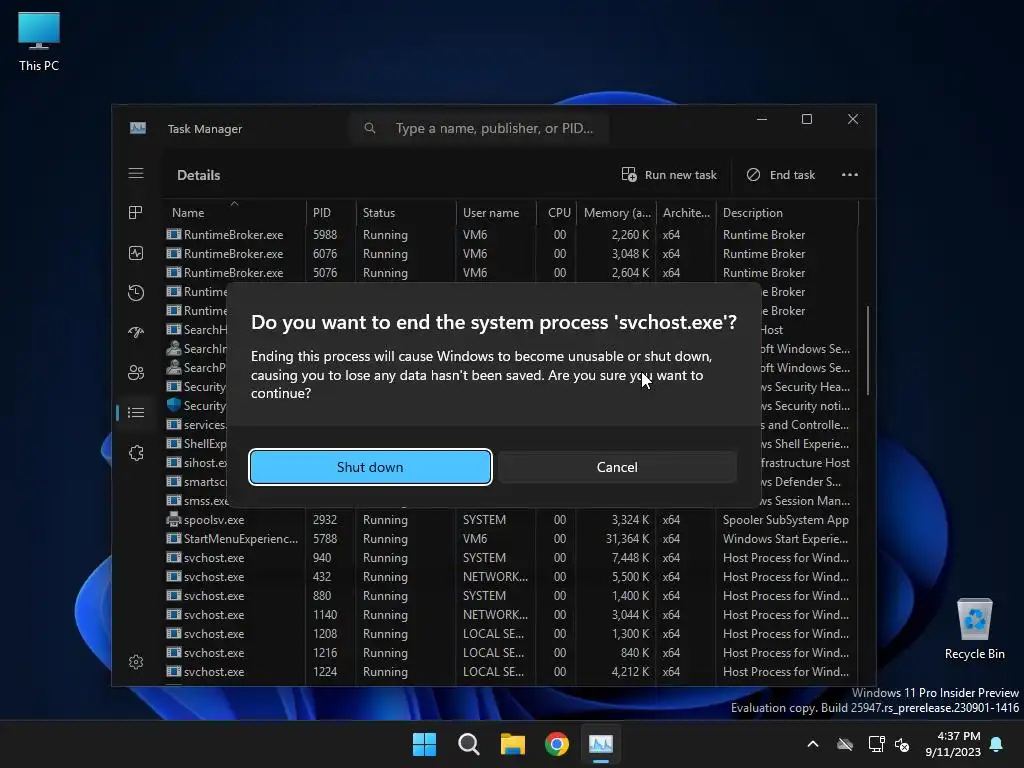Select the Details page icon in sidebar

point(136,413)
